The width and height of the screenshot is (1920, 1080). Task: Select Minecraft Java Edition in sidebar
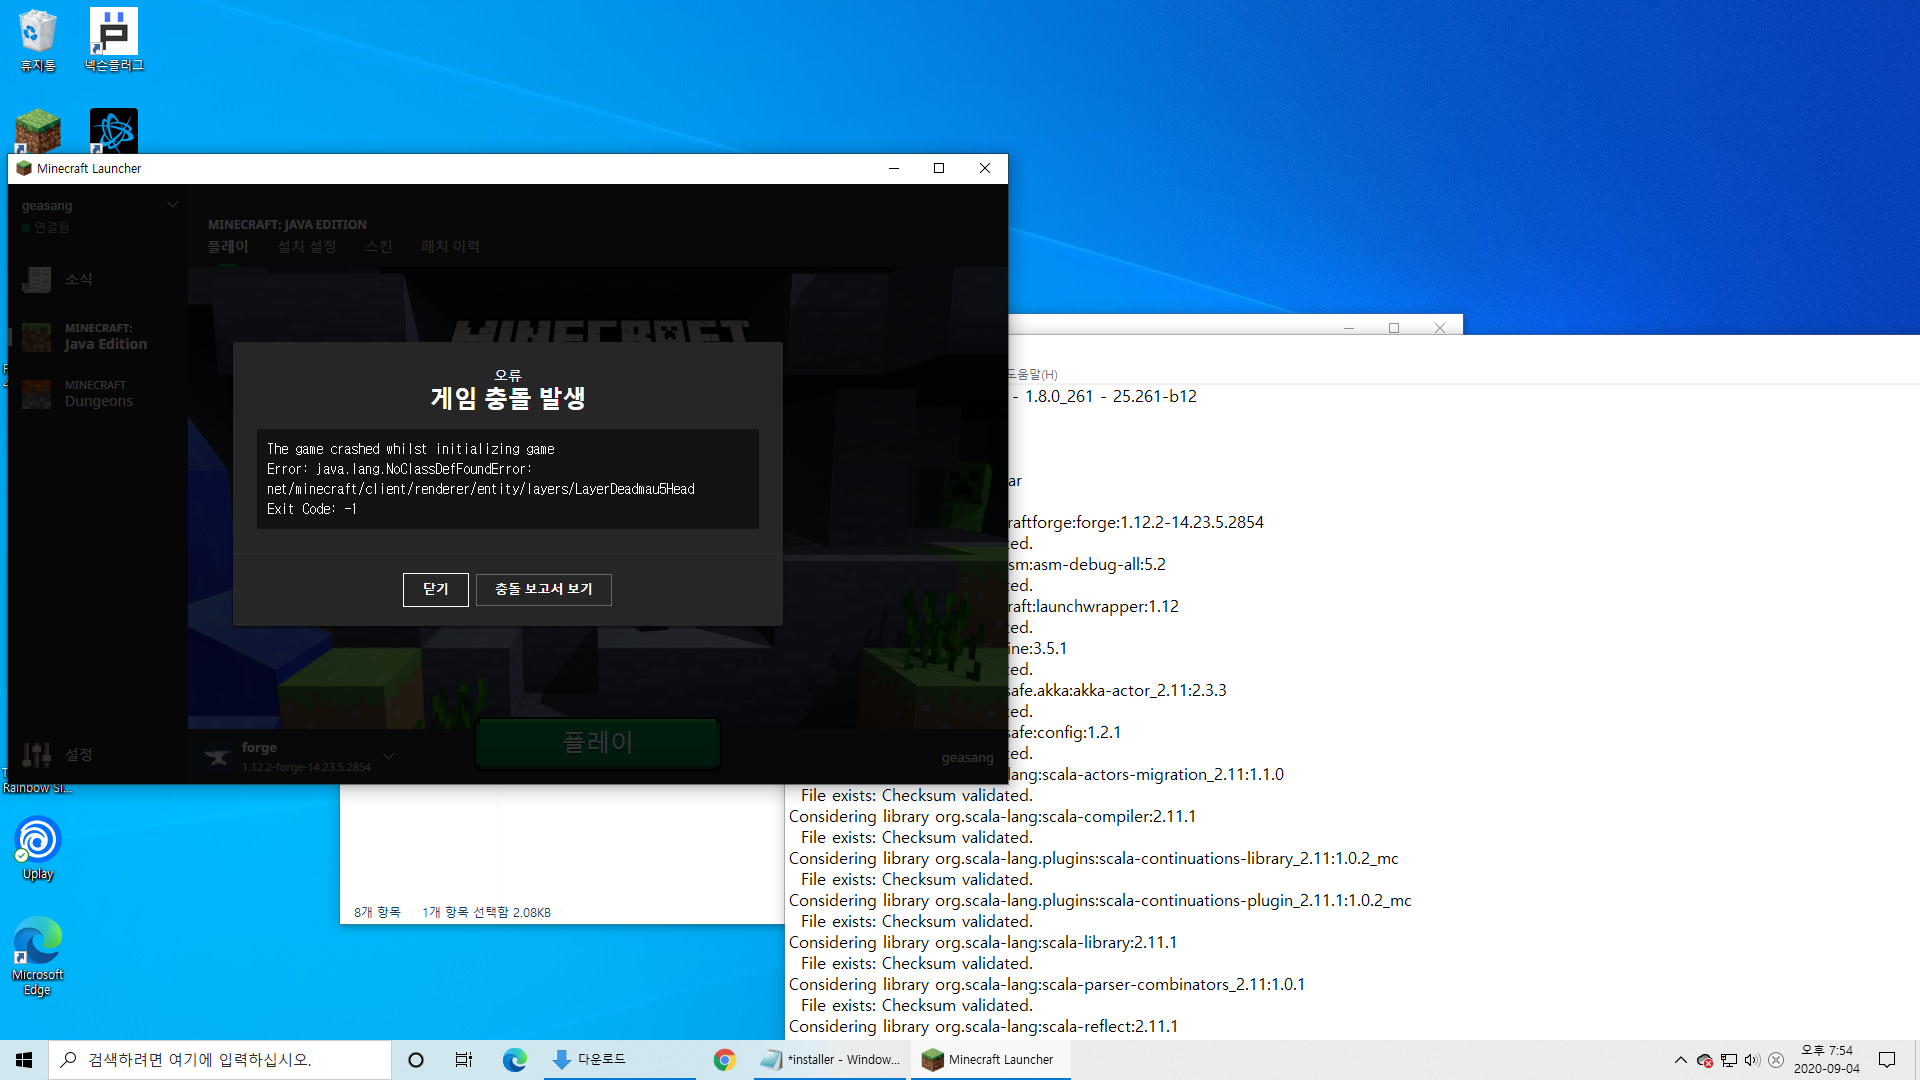98,337
